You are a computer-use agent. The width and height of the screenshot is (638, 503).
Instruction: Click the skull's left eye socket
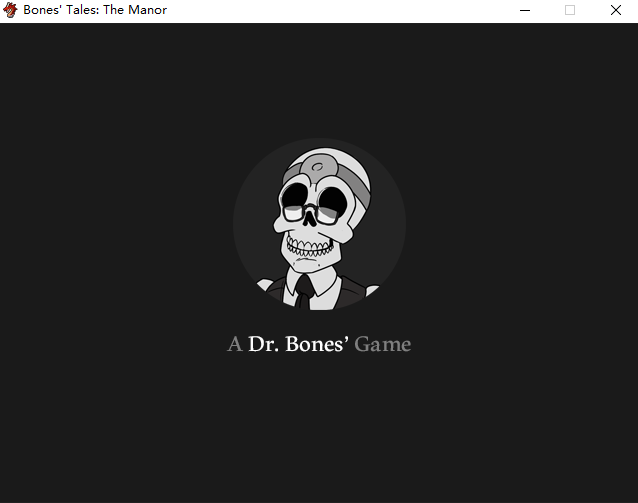[296, 198]
